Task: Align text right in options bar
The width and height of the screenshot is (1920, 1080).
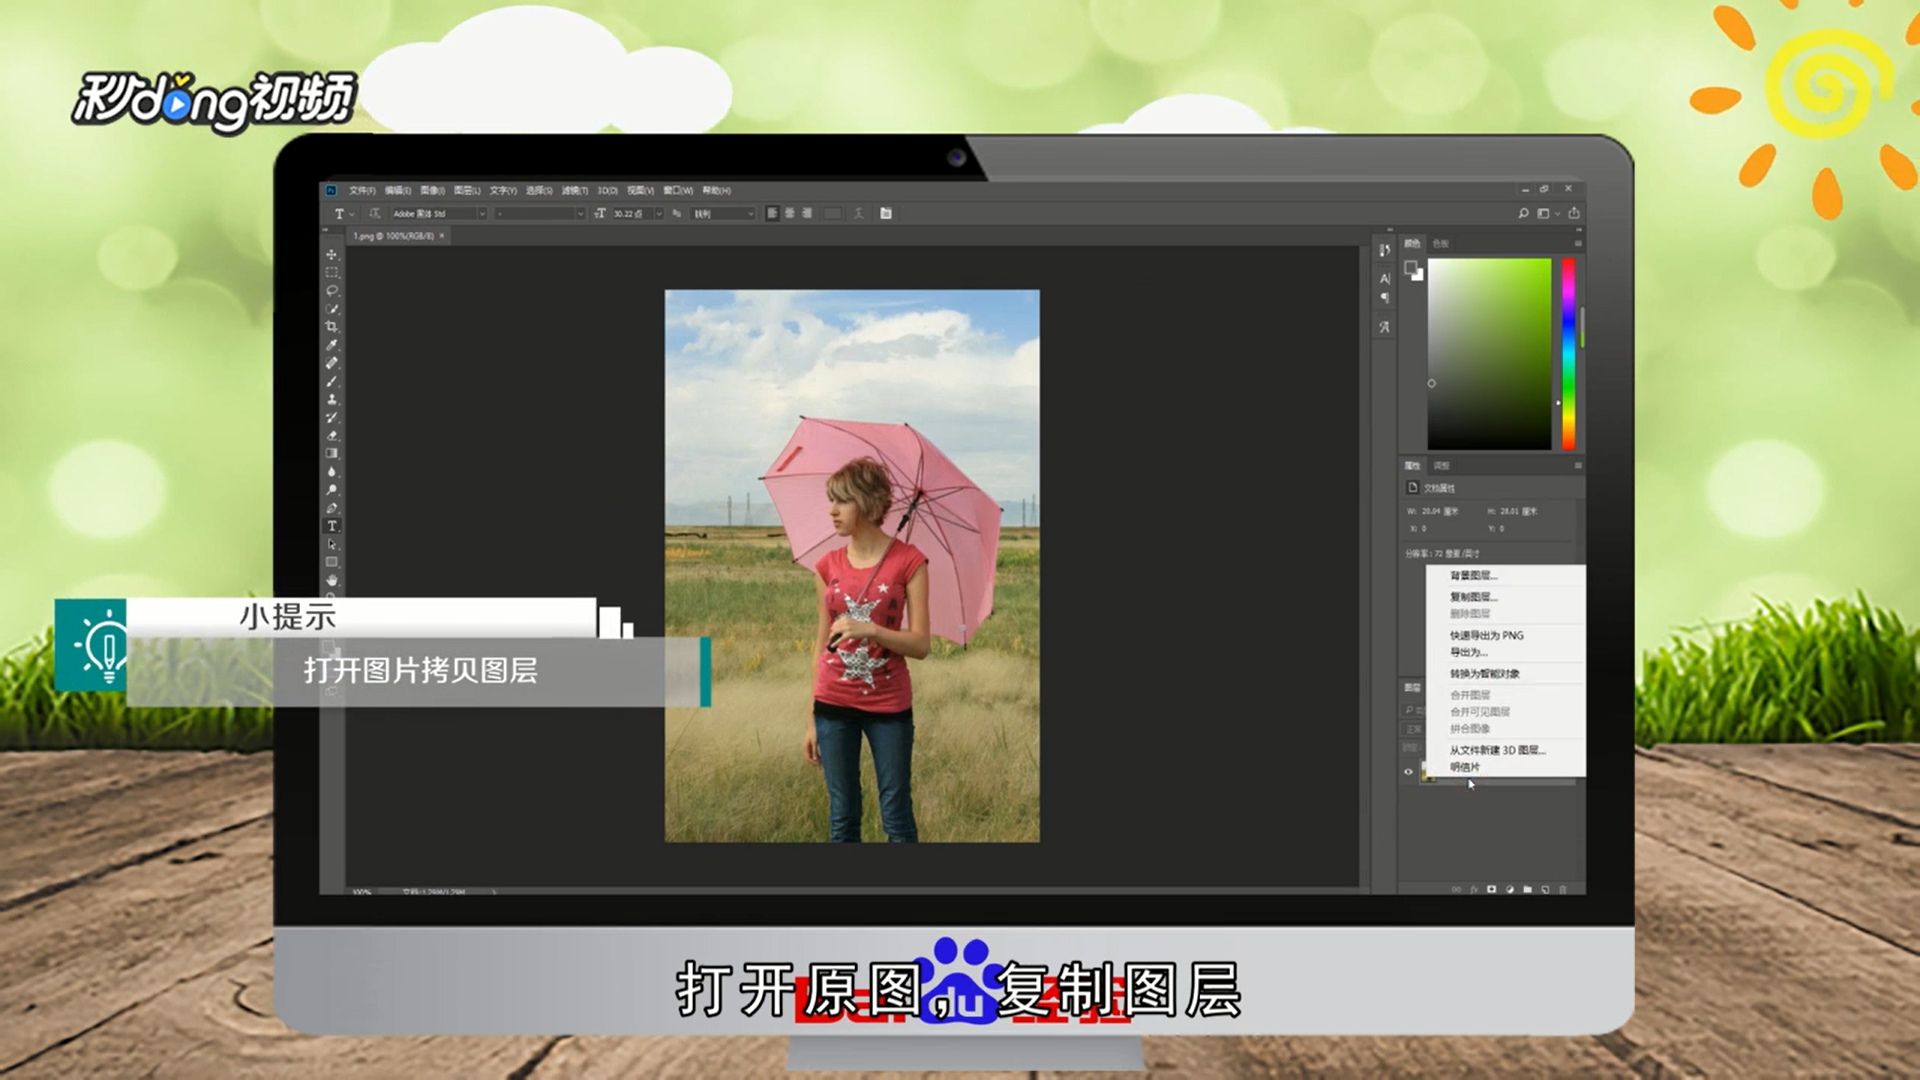Action: click(x=807, y=213)
